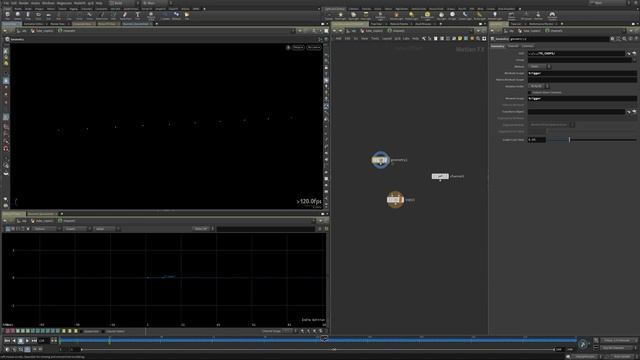The image size is (640, 360).
Task: Switch to the Channel tab in parameters
Action: point(513,46)
